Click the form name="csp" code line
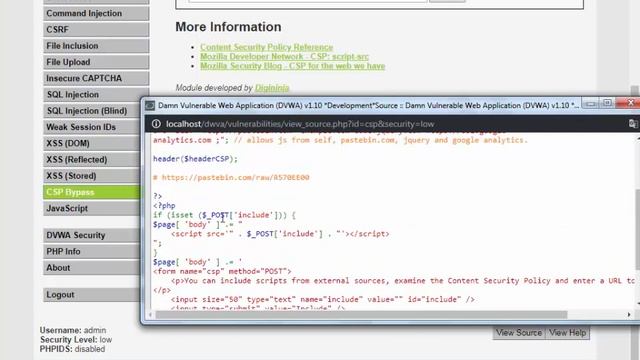 click(x=222, y=271)
